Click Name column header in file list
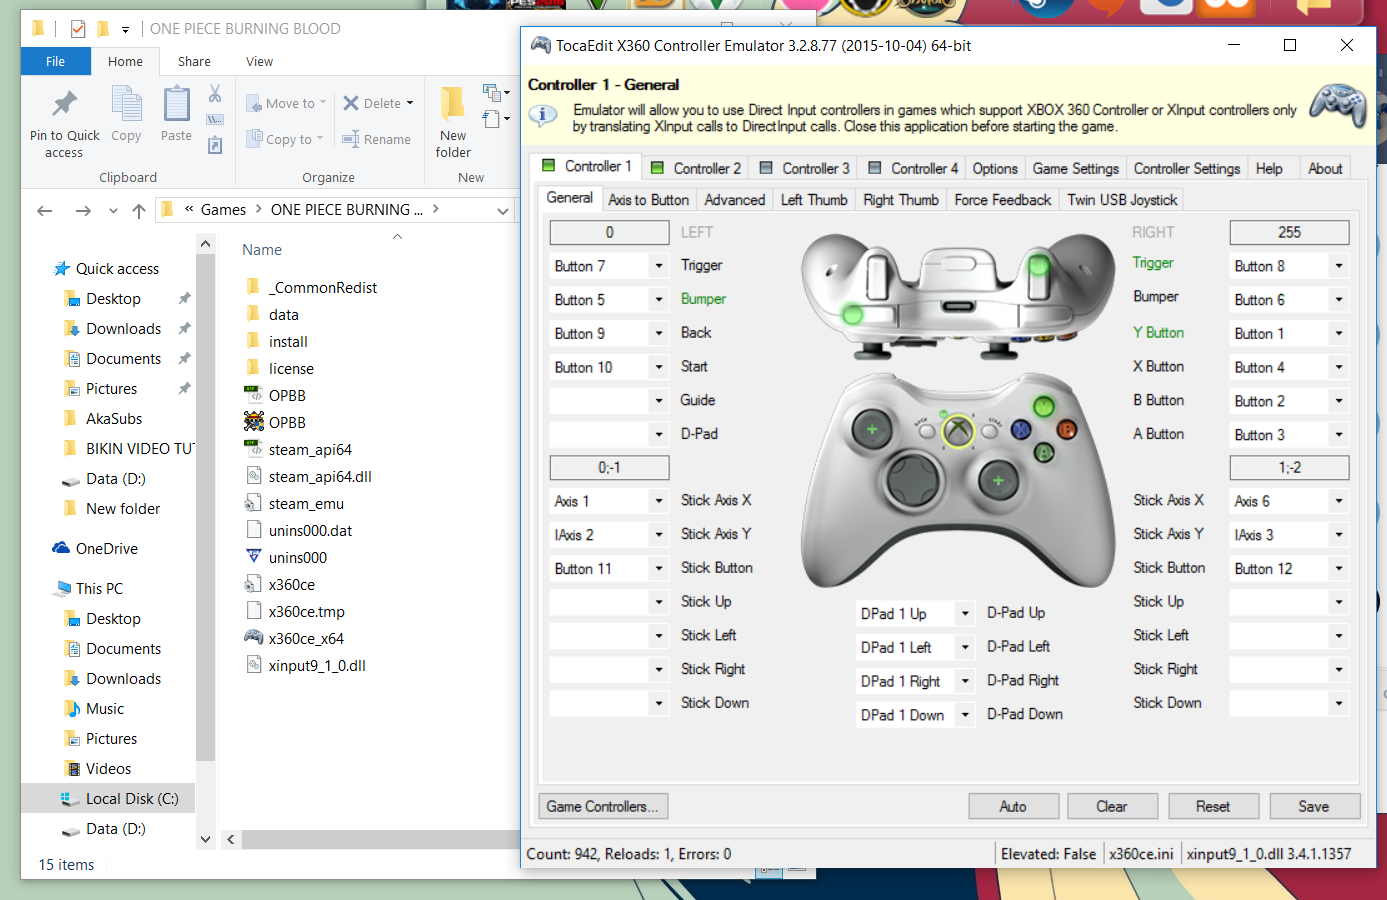This screenshot has width=1387, height=900. click(x=262, y=250)
